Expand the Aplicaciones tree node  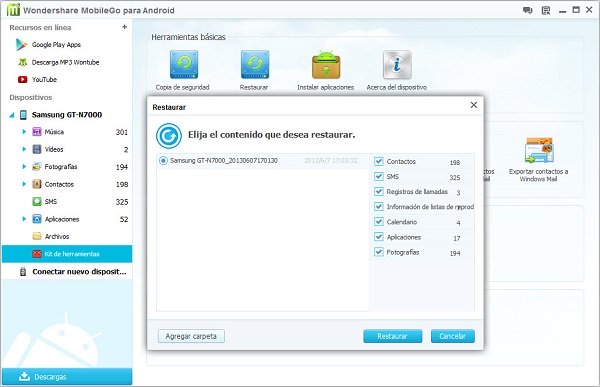[x=24, y=219]
